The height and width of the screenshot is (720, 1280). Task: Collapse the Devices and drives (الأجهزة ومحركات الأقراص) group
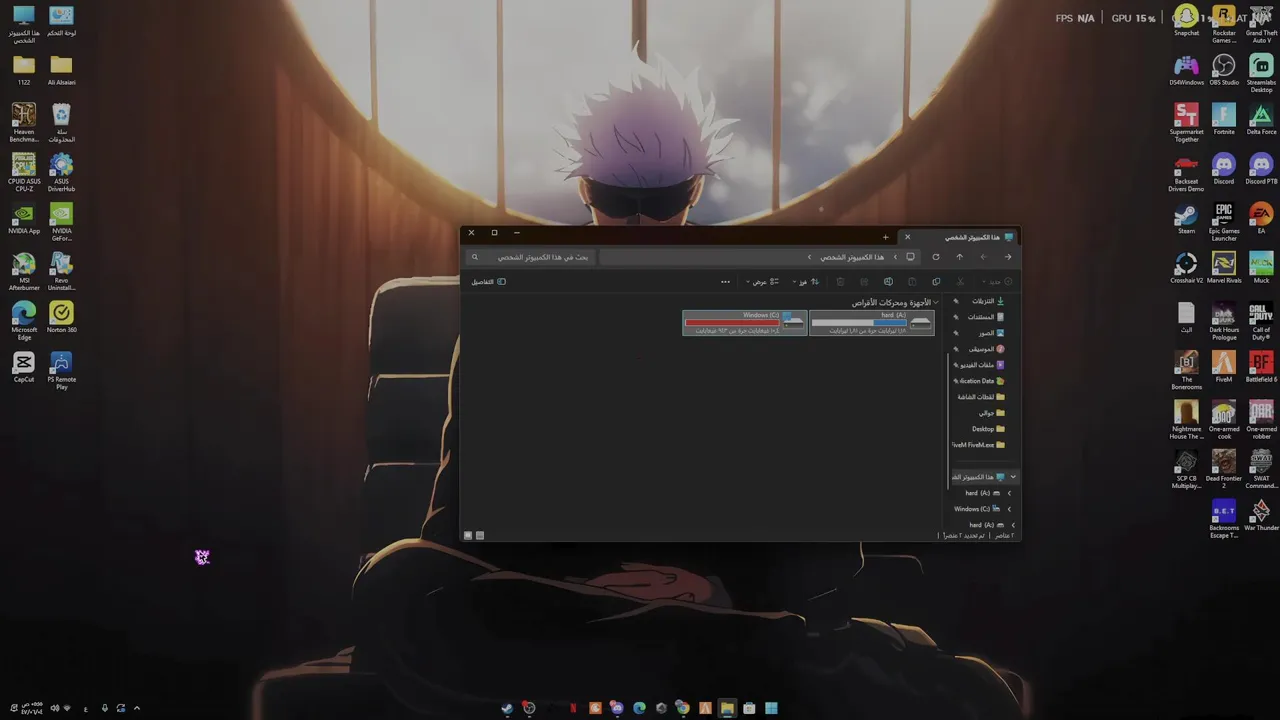(936, 302)
